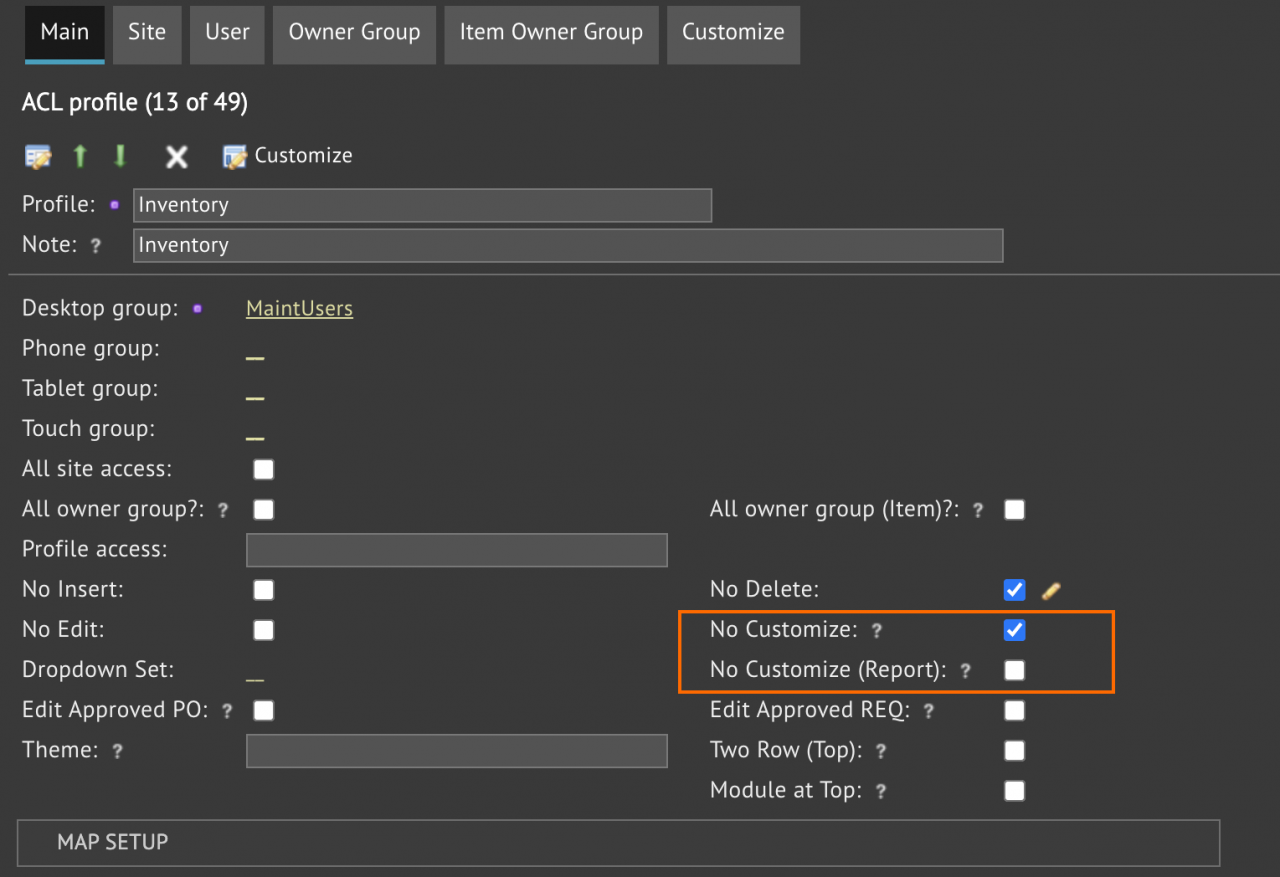The height and width of the screenshot is (877, 1280).
Task: Open the Site tab
Action: (x=147, y=33)
